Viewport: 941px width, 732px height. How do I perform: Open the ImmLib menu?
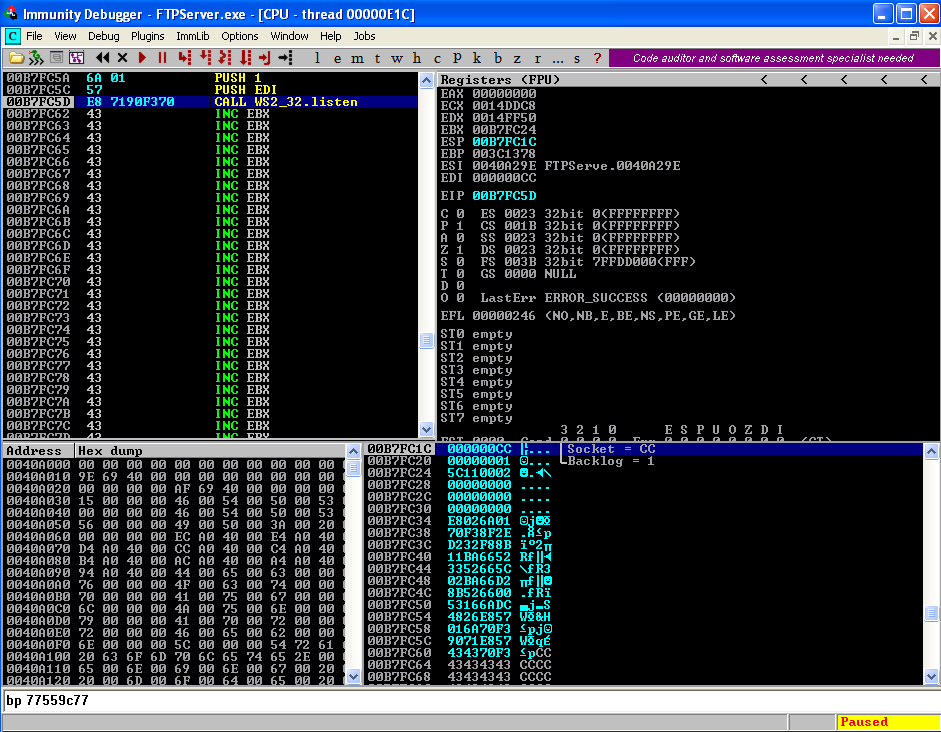click(193, 36)
